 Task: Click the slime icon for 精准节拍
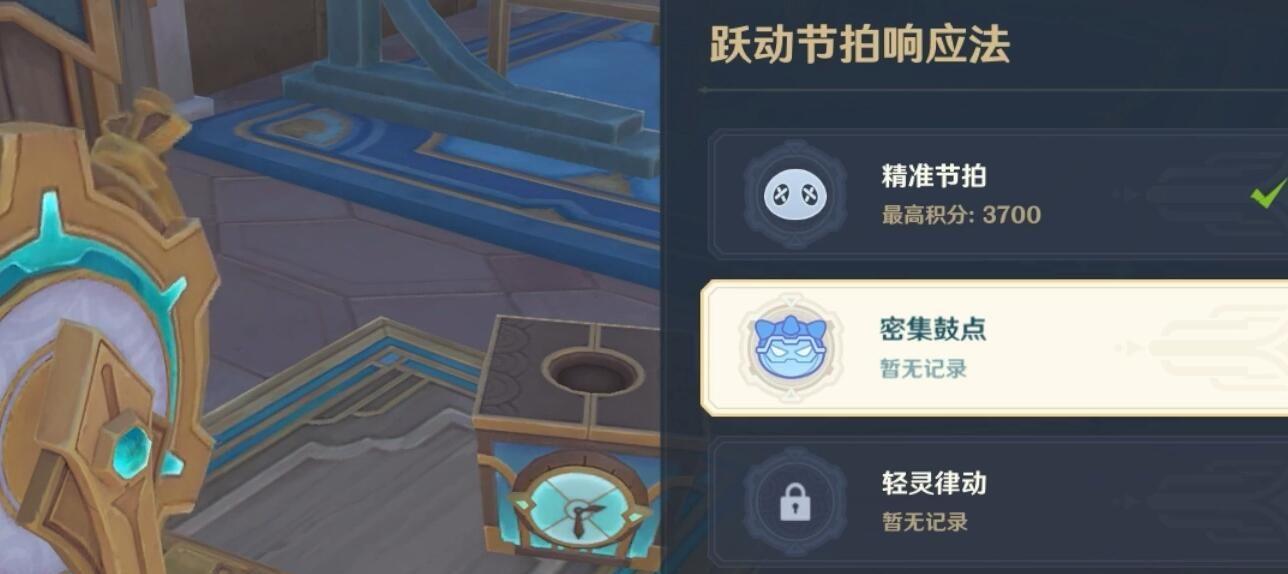coord(795,194)
